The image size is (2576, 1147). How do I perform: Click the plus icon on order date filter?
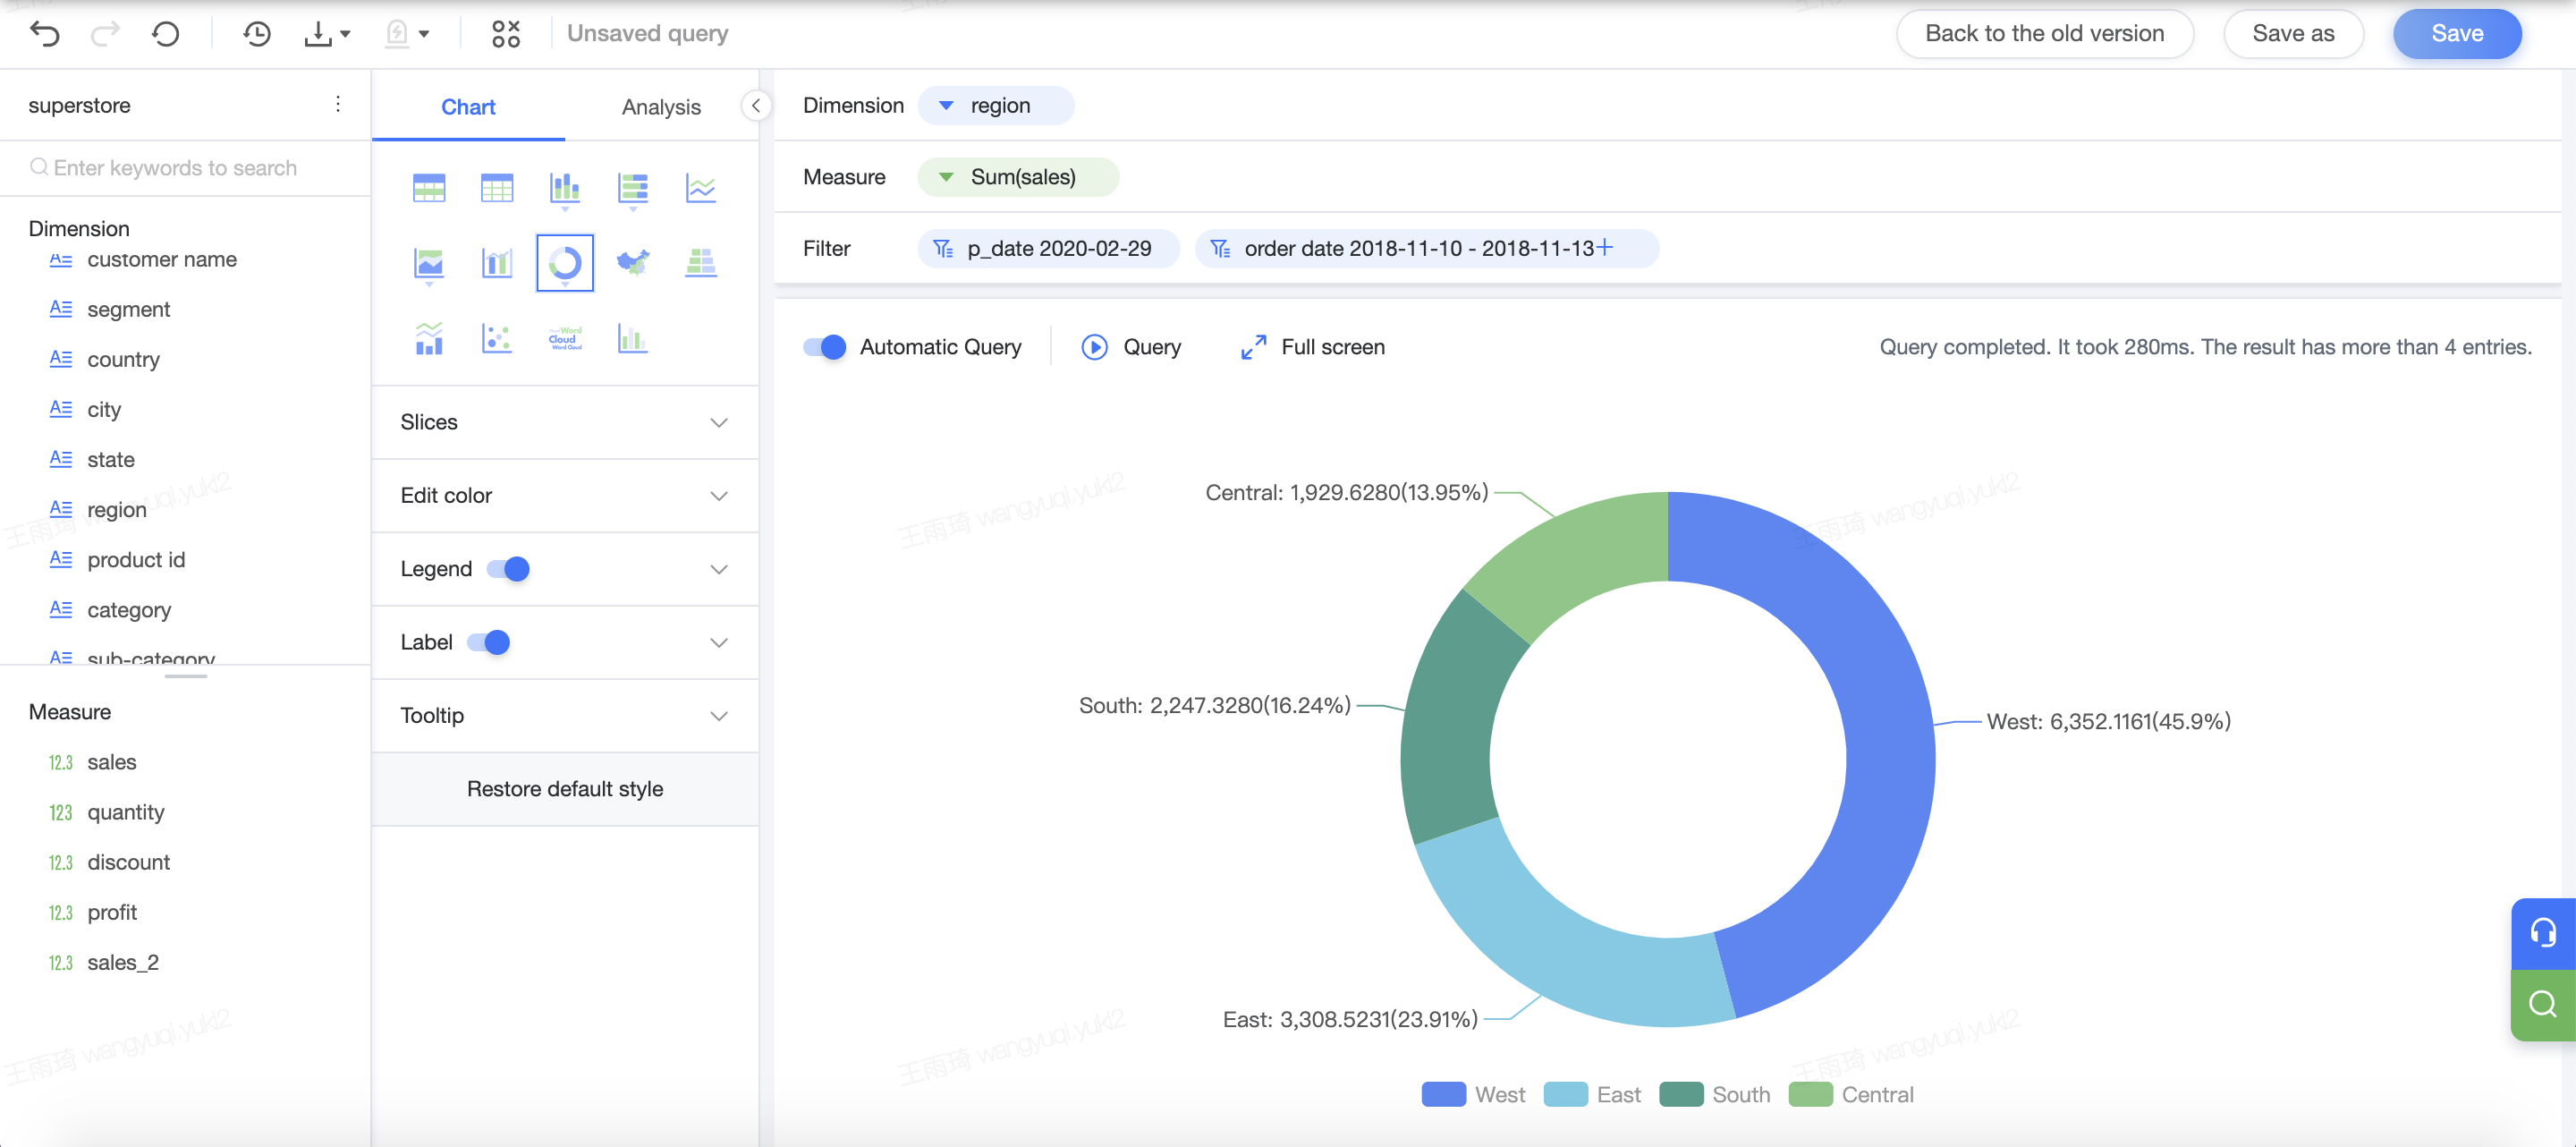(x=1604, y=247)
